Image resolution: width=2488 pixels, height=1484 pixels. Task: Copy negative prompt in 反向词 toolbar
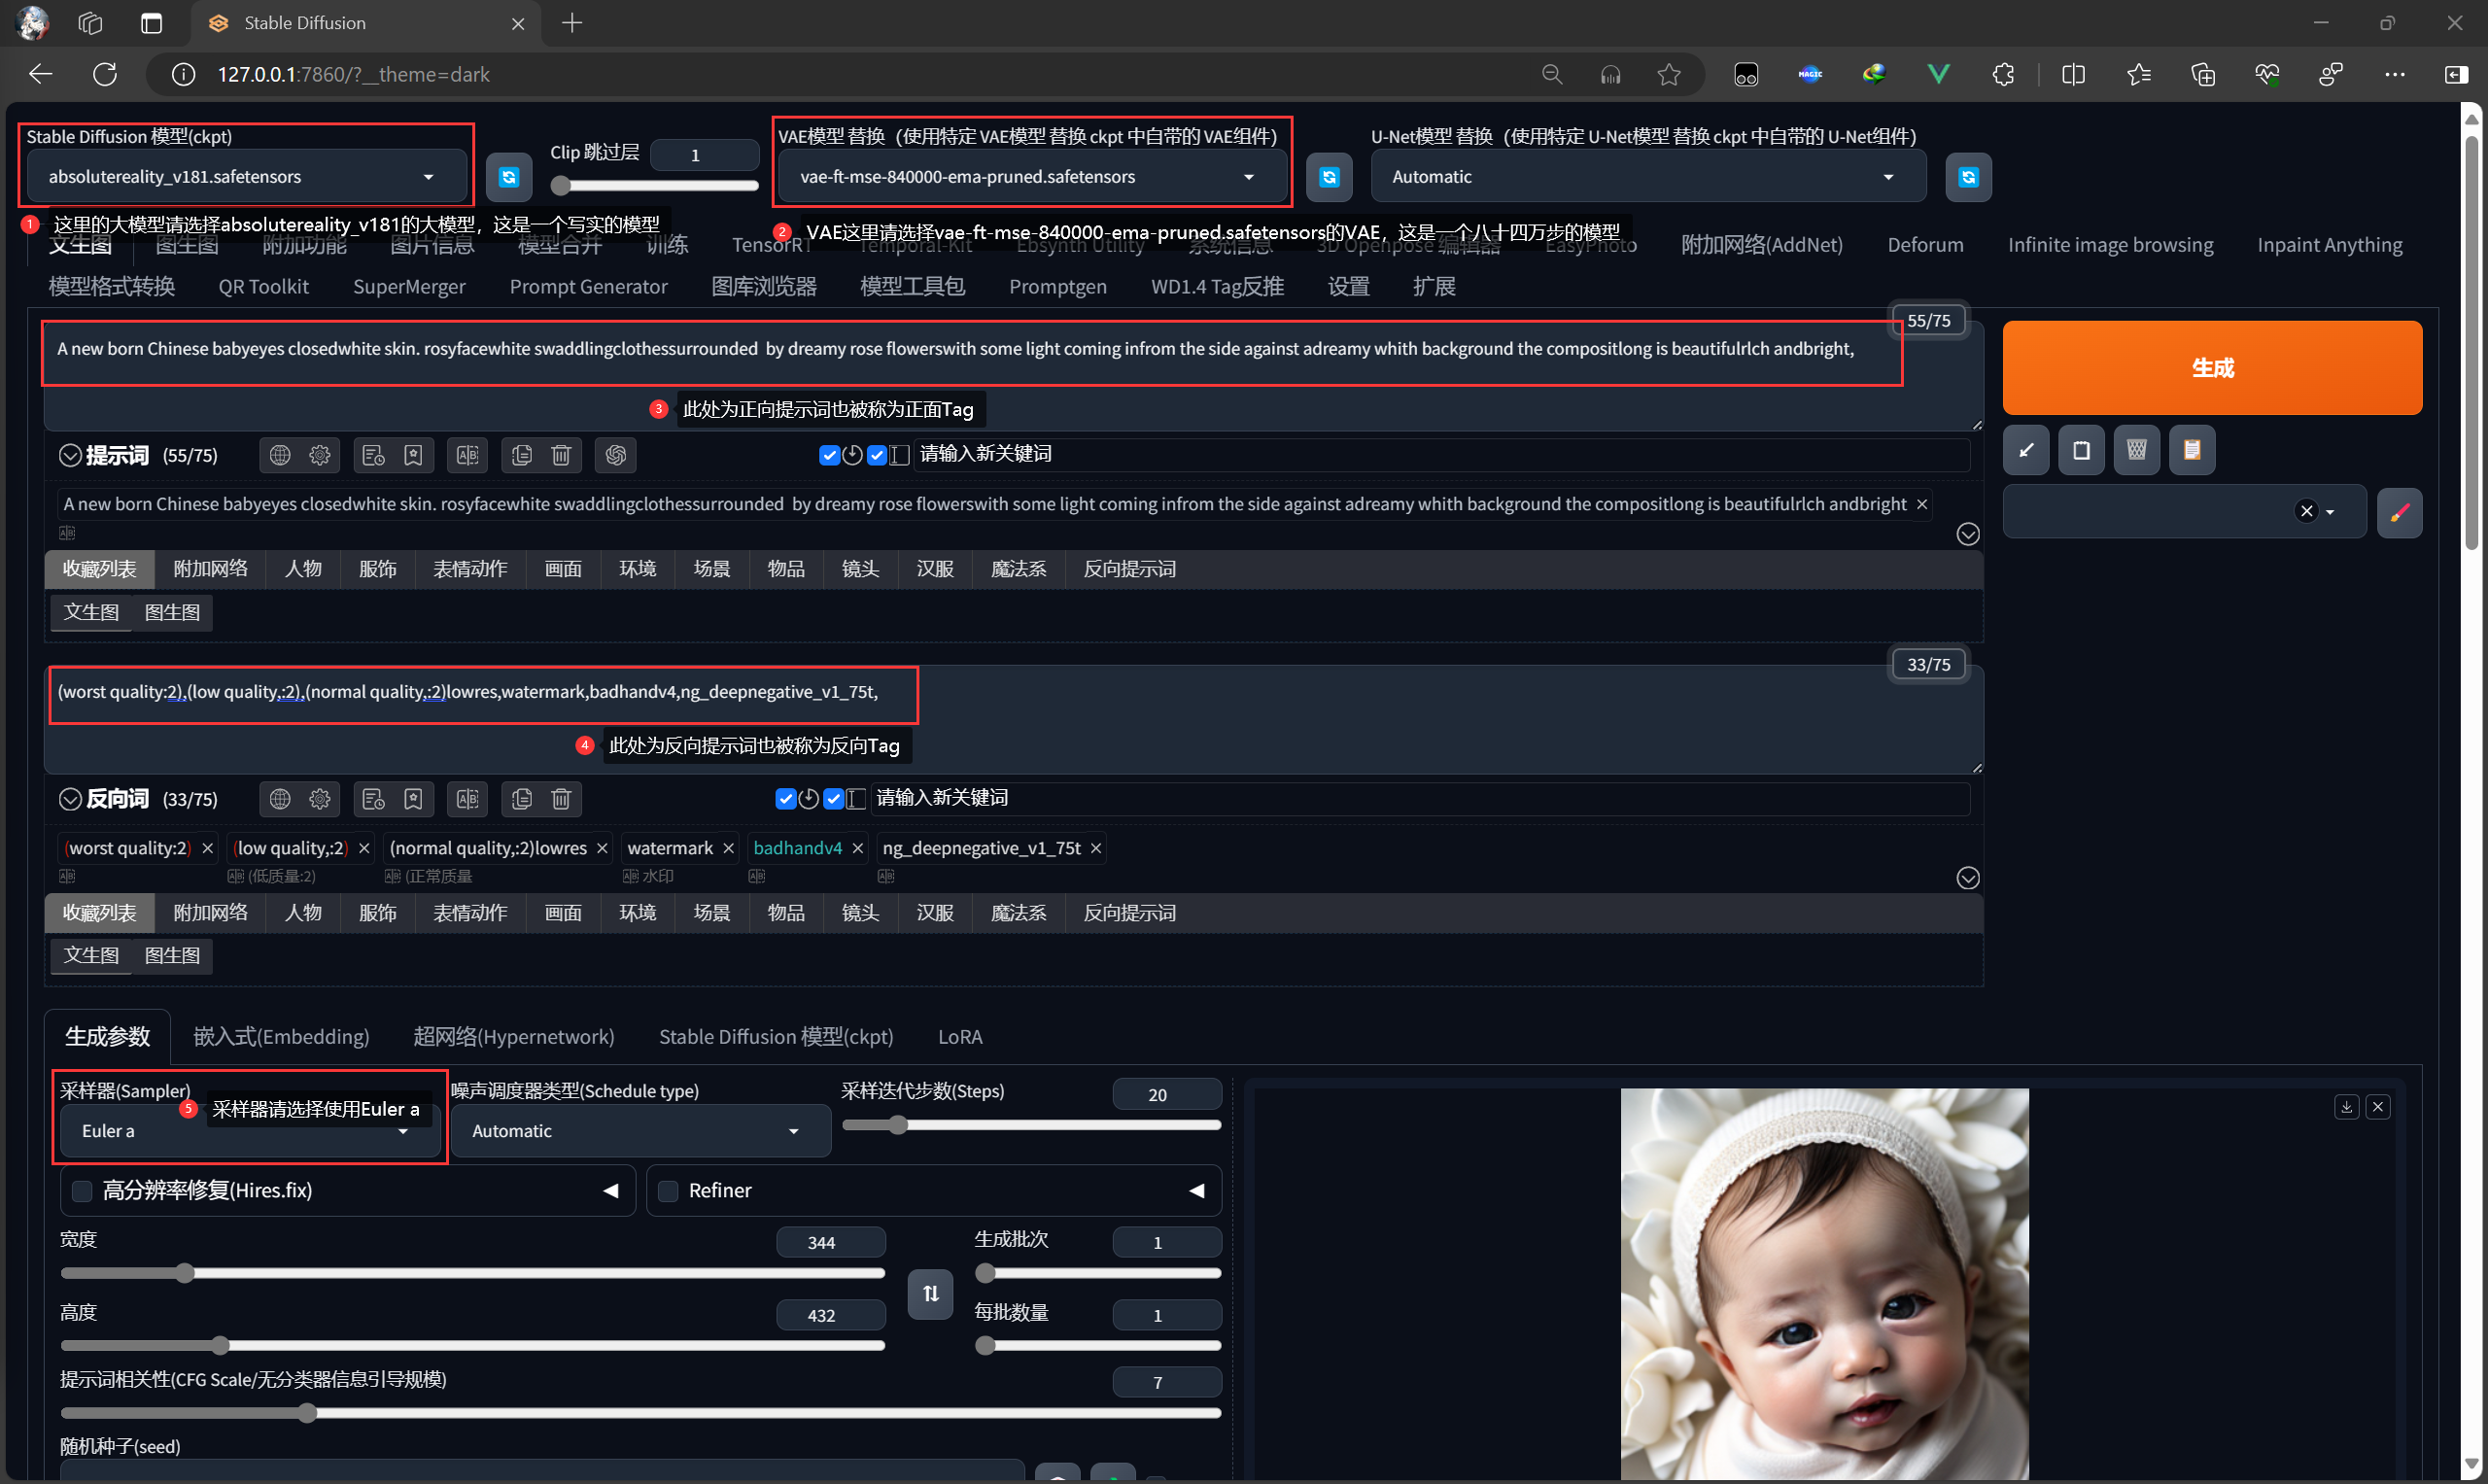[x=521, y=799]
